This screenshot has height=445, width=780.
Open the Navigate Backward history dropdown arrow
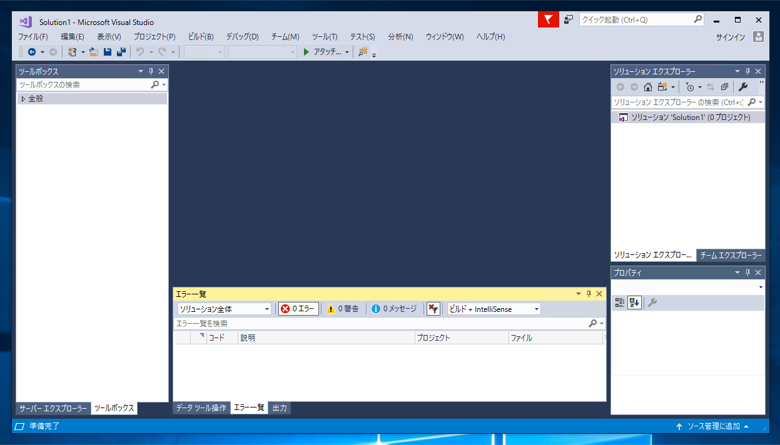42,52
